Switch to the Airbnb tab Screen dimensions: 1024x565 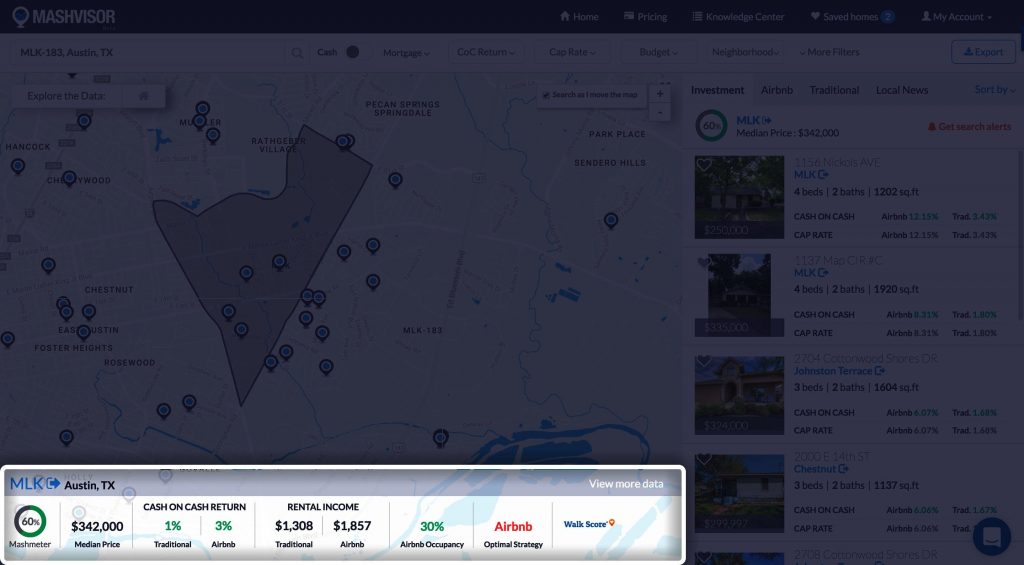coord(776,90)
